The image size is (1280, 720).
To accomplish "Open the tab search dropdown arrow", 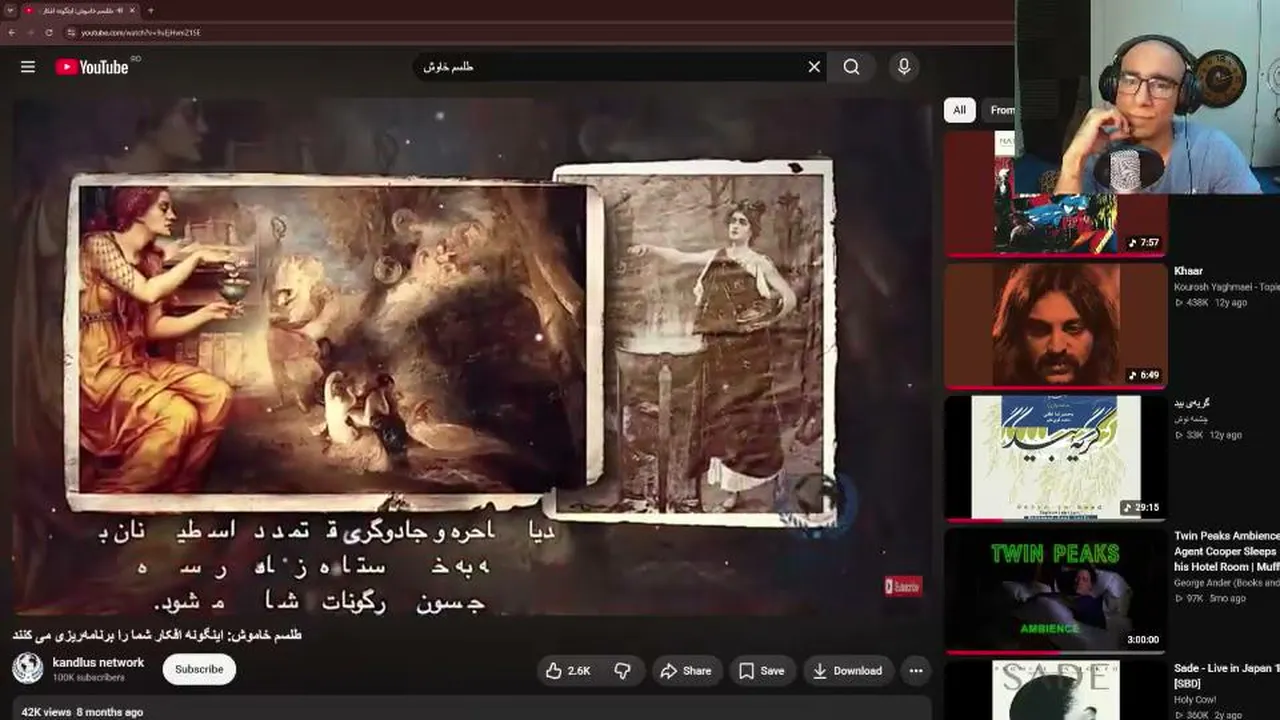I will tap(9, 11).
